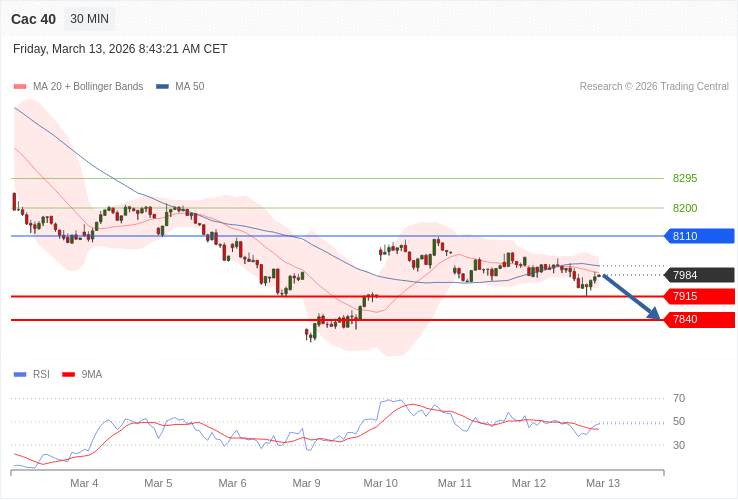The width and height of the screenshot is (738, 500).
Task: Click the red 9MA legend swatch
Action: [x=69, y=375]
